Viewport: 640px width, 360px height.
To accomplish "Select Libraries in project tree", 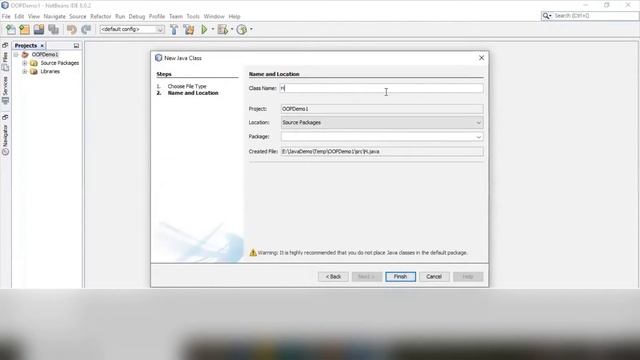I will click(50, 71).
